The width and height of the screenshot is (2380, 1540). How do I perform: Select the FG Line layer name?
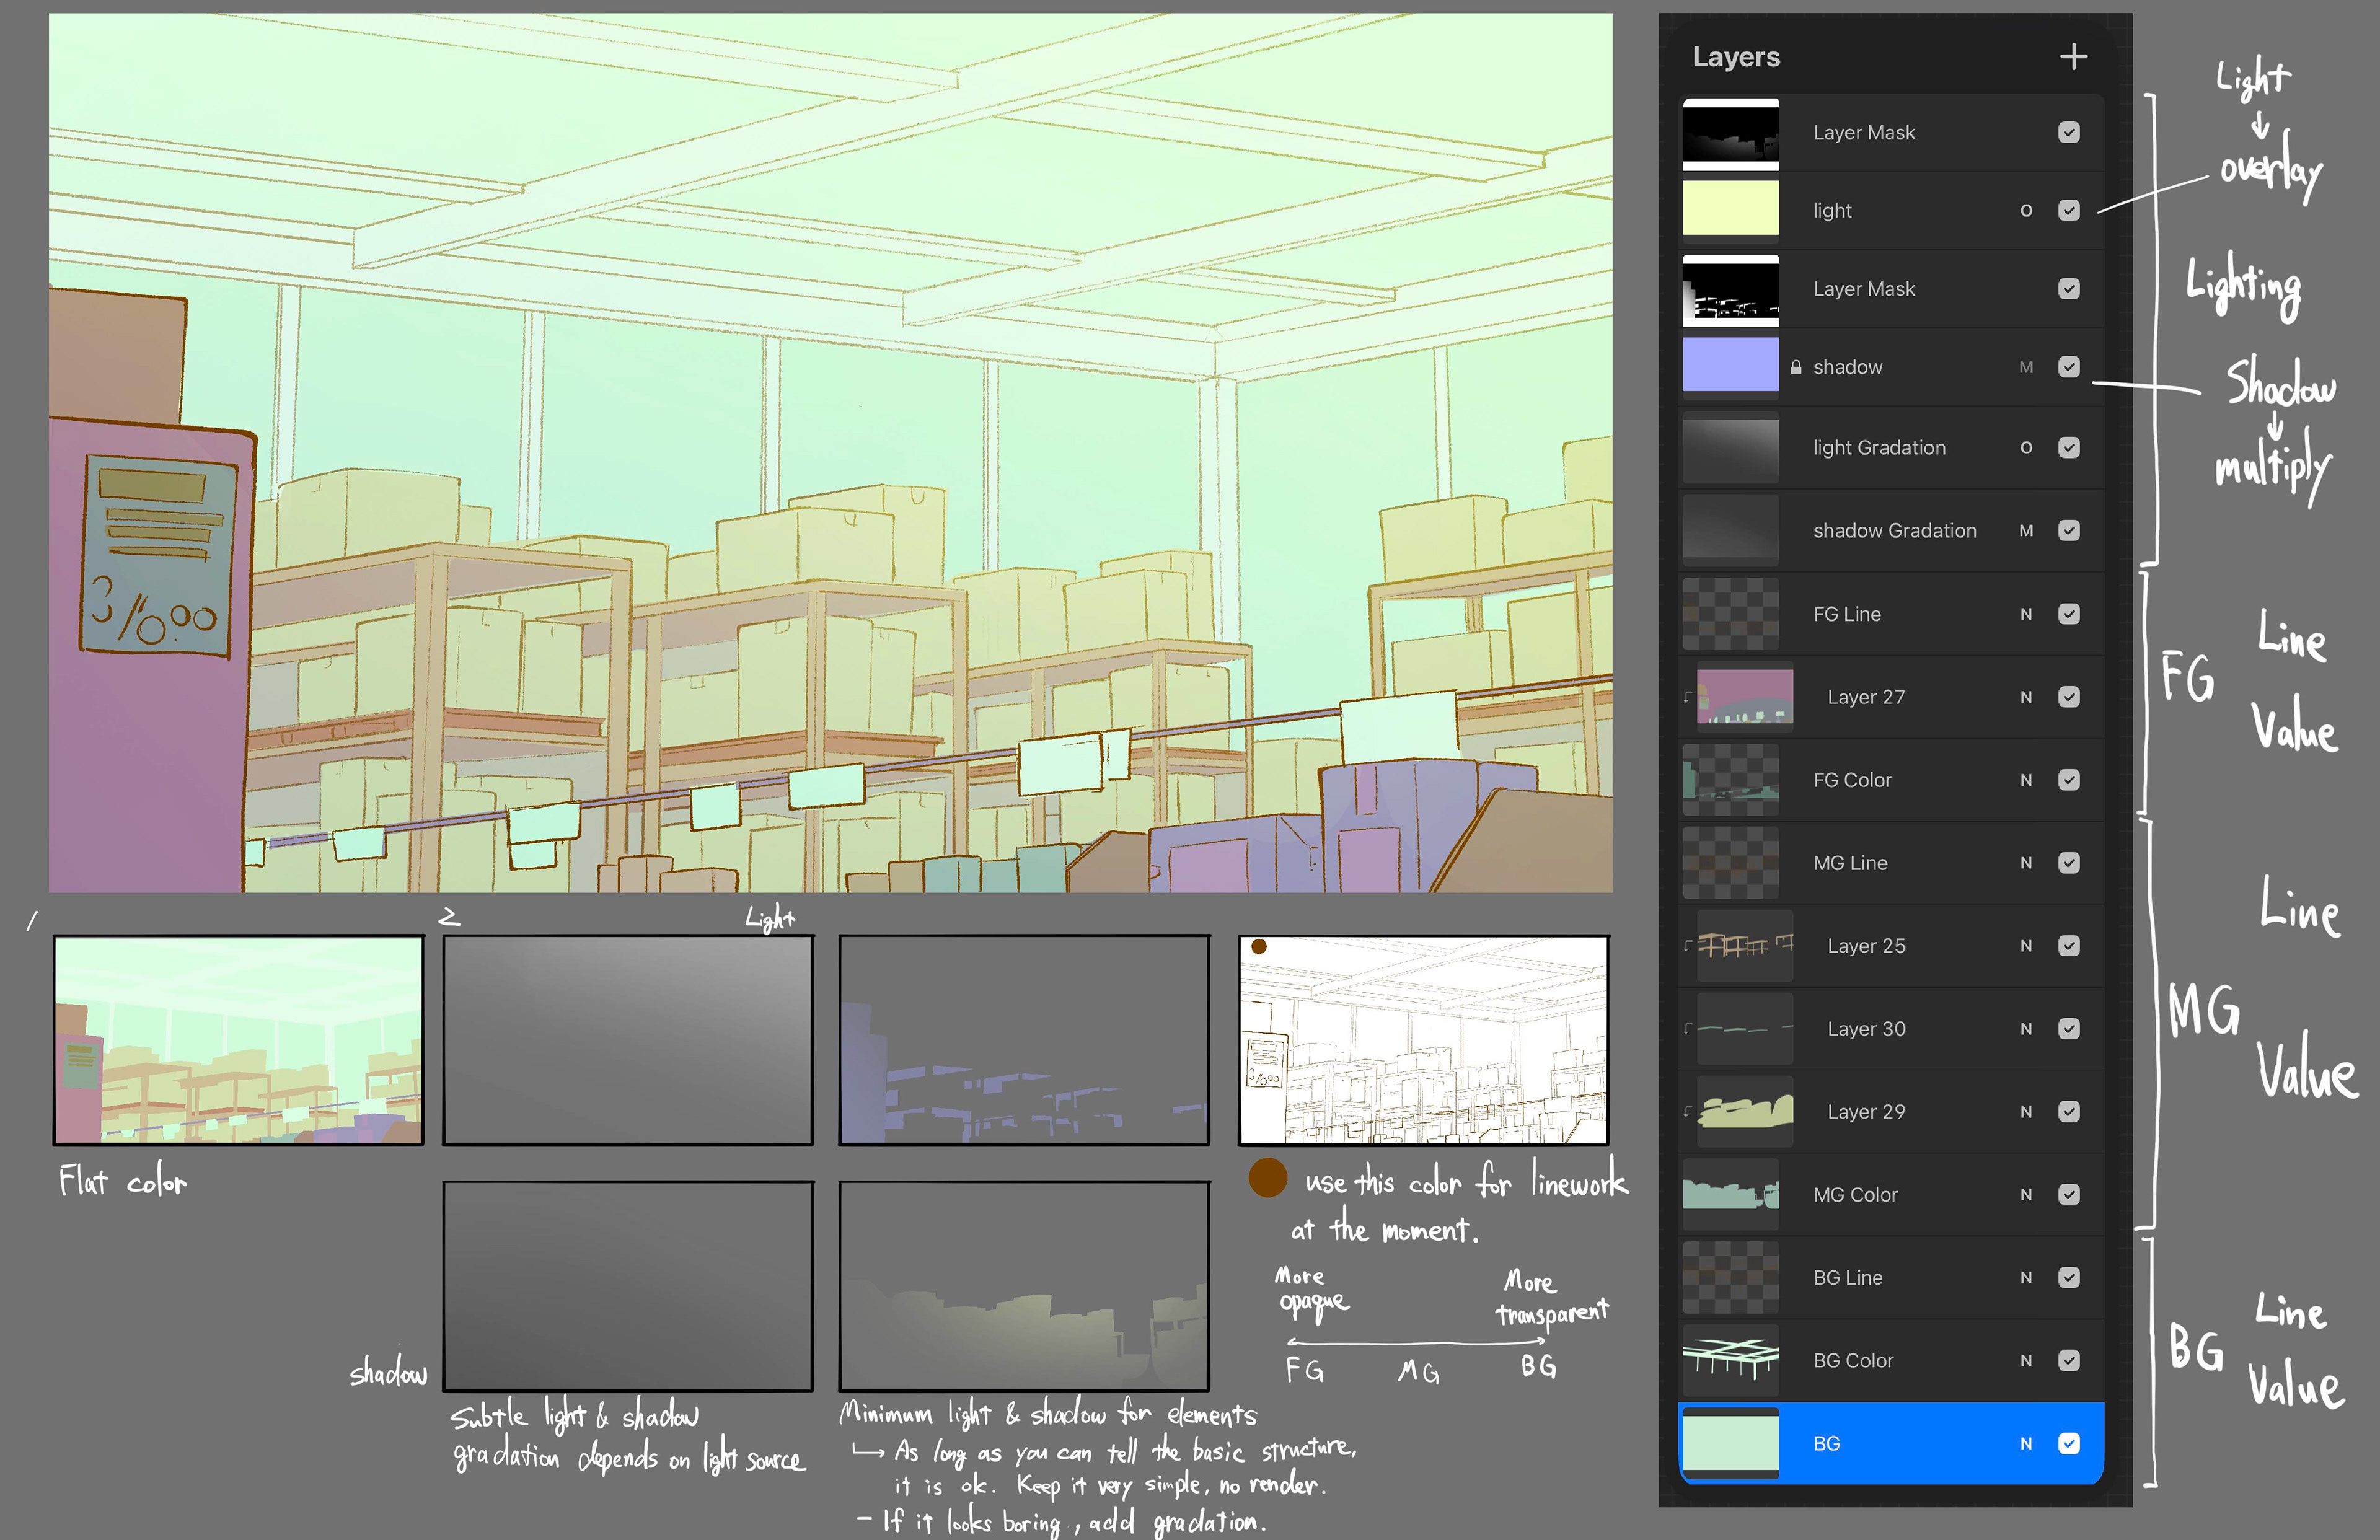(x=1847, y=614)
